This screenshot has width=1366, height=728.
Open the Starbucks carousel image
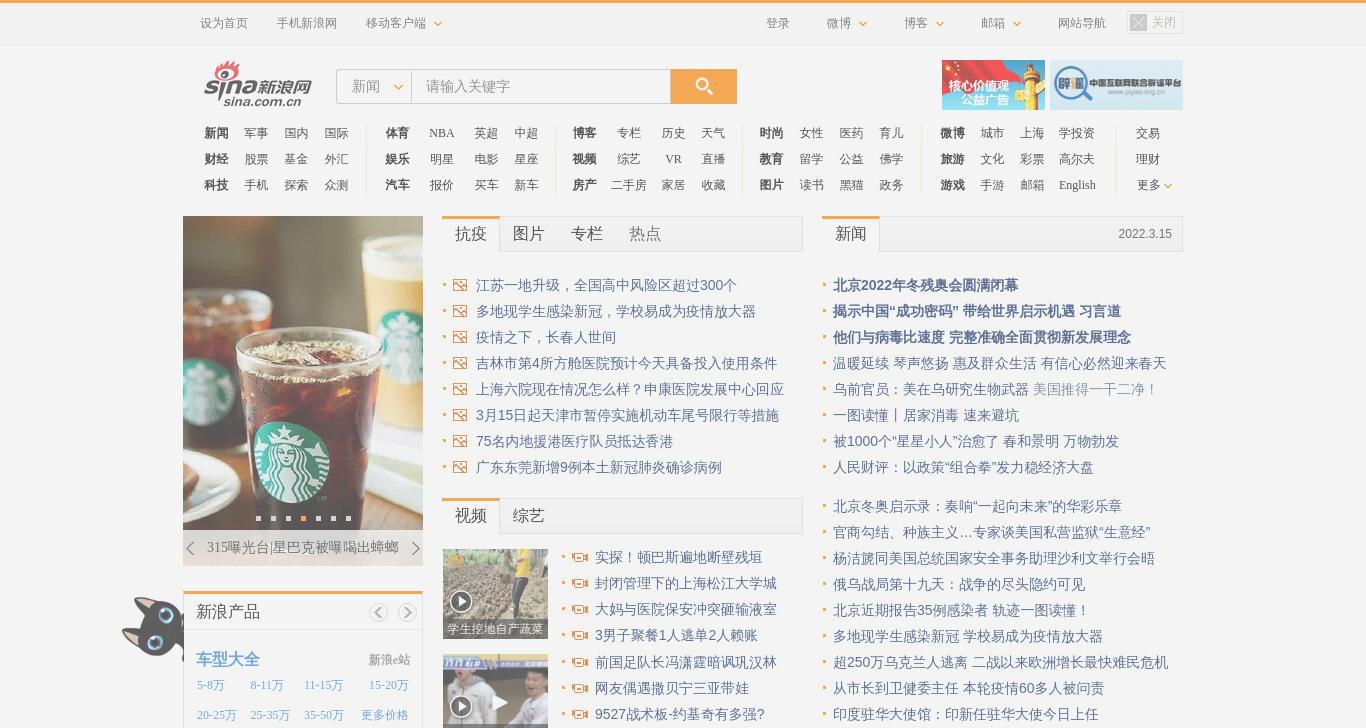(303, 372)
